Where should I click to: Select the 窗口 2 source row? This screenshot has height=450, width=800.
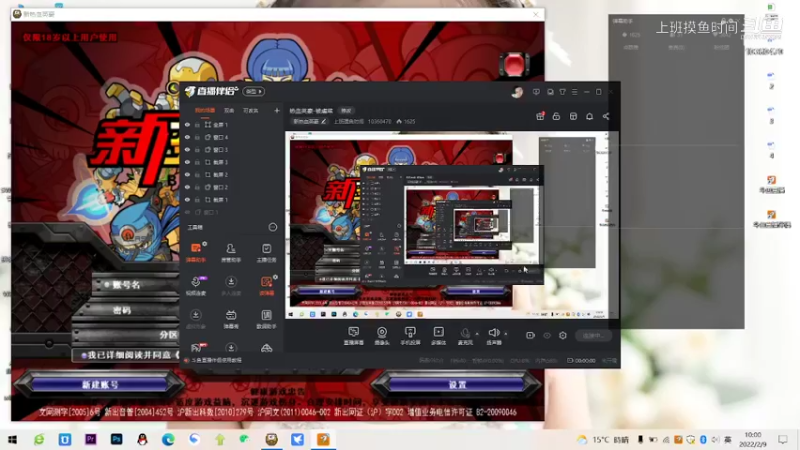[x=232, y=187]
